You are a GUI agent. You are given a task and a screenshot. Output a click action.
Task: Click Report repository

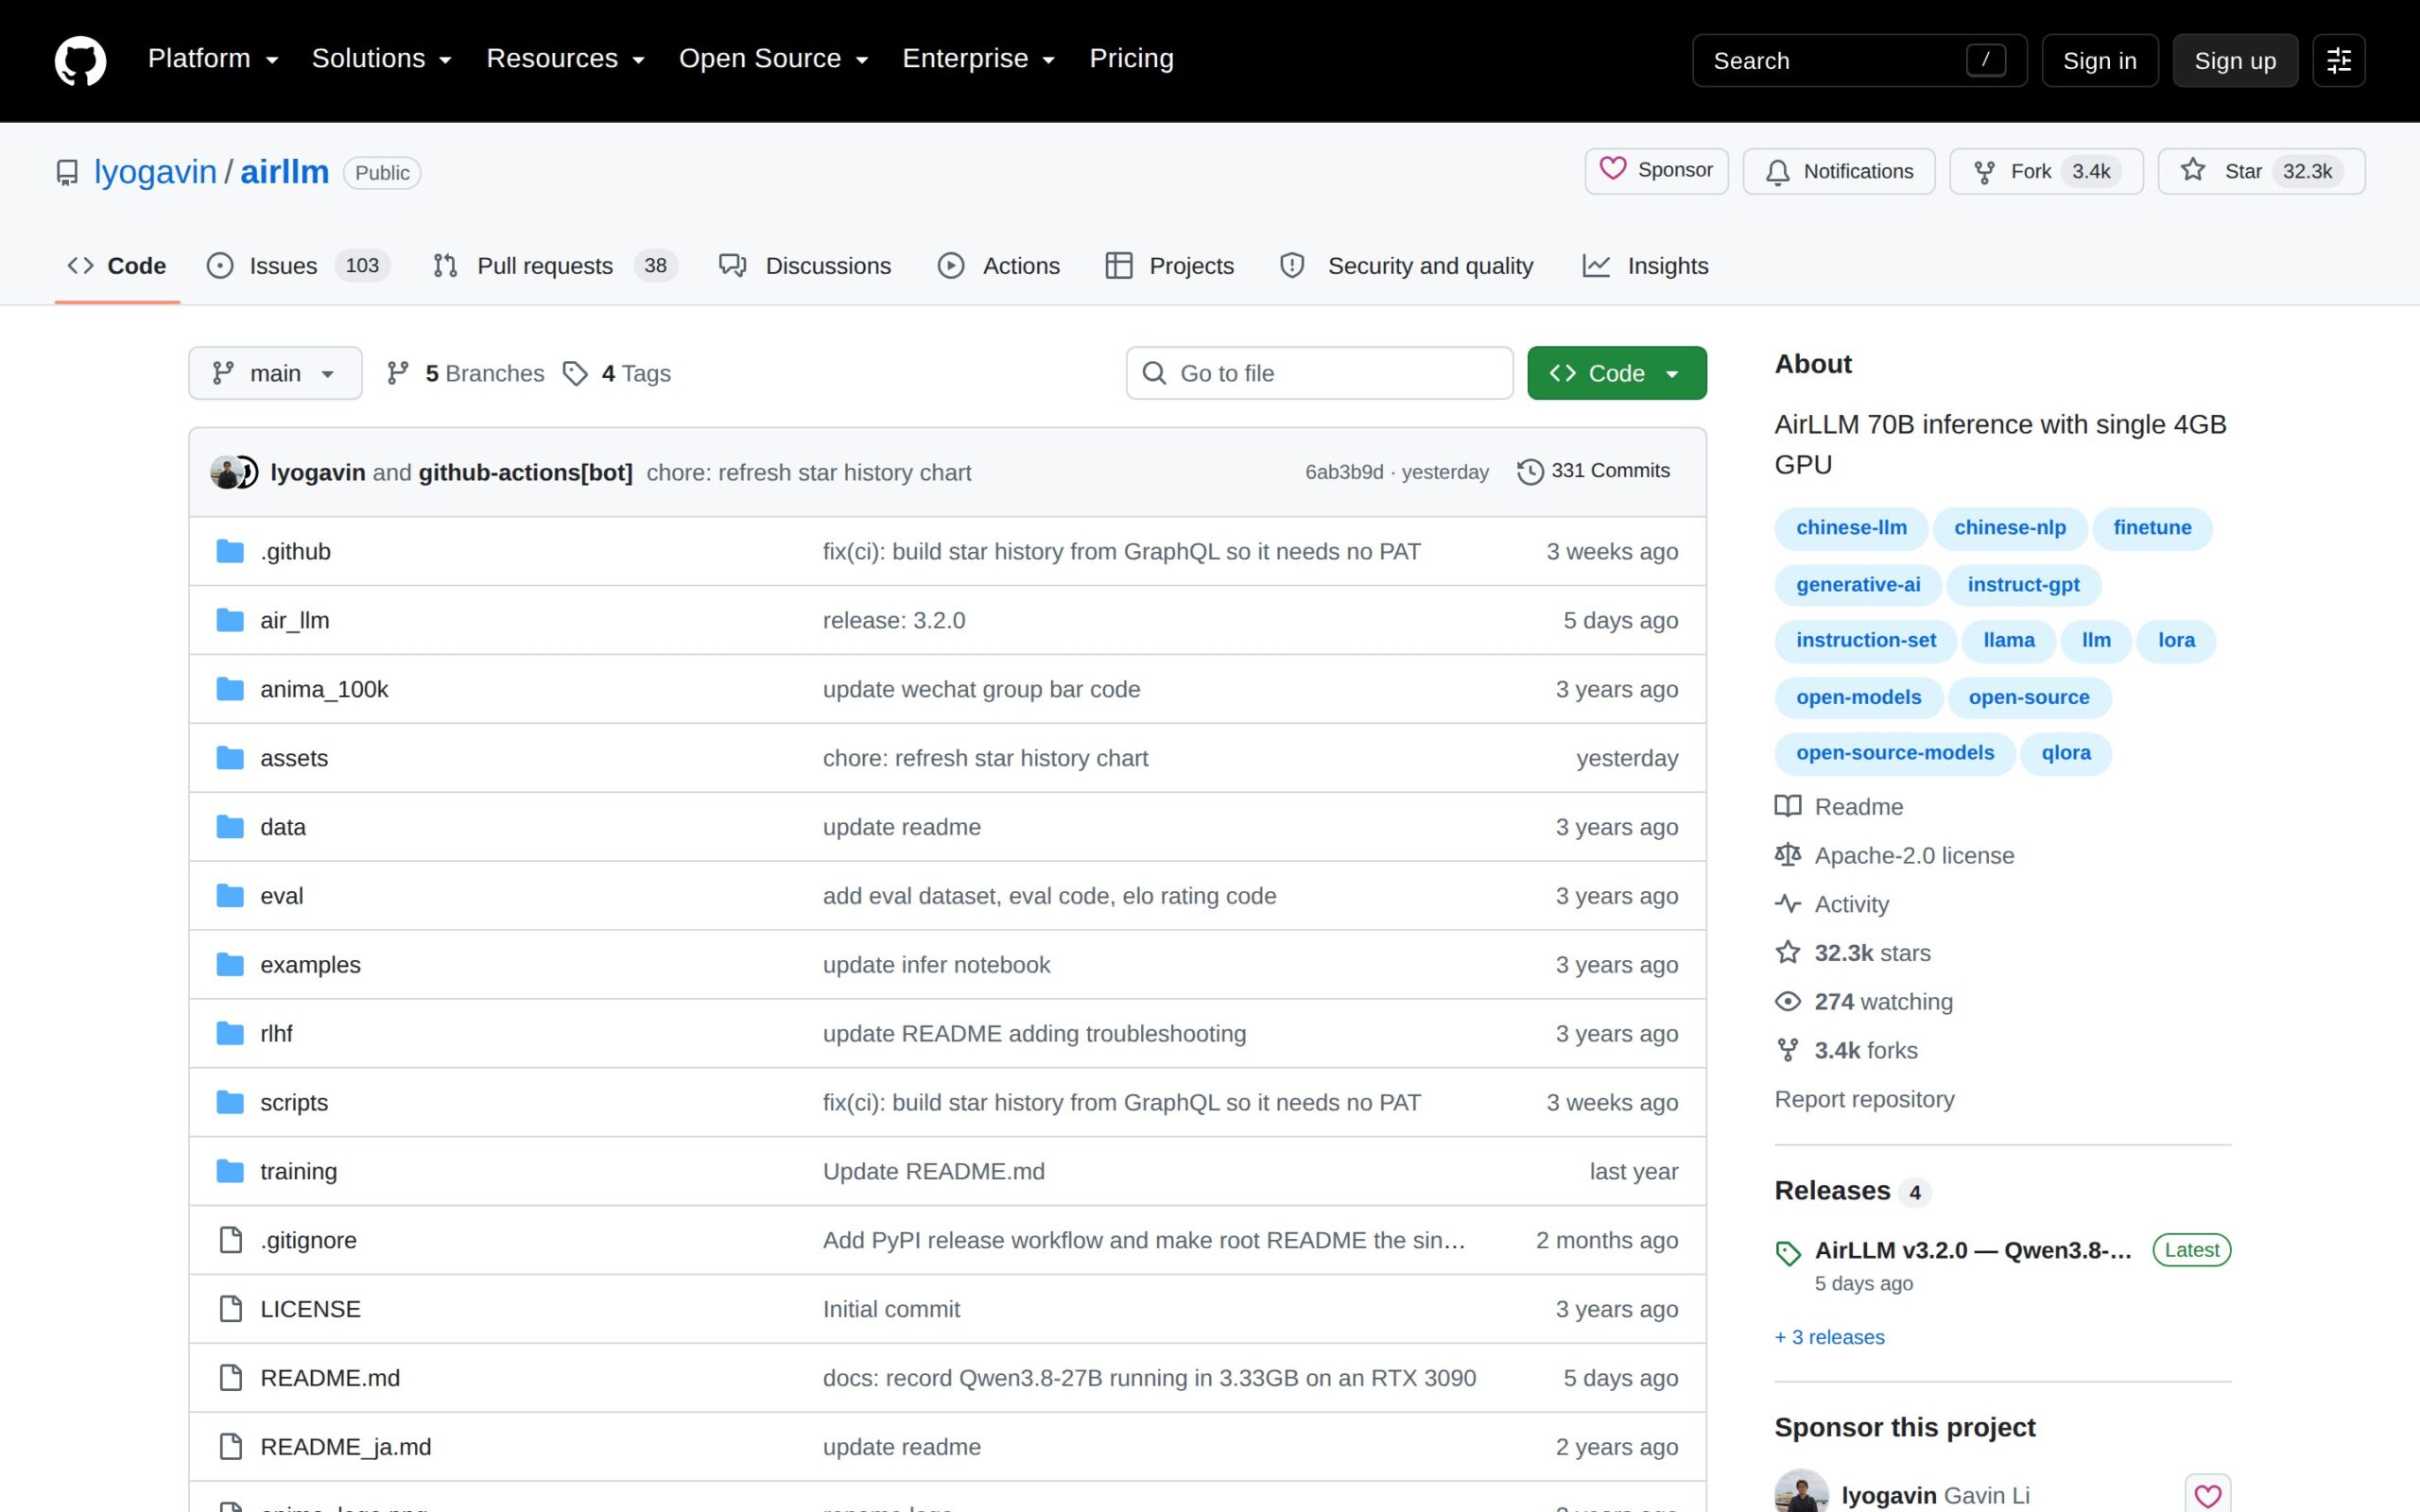point(1864,1099)
